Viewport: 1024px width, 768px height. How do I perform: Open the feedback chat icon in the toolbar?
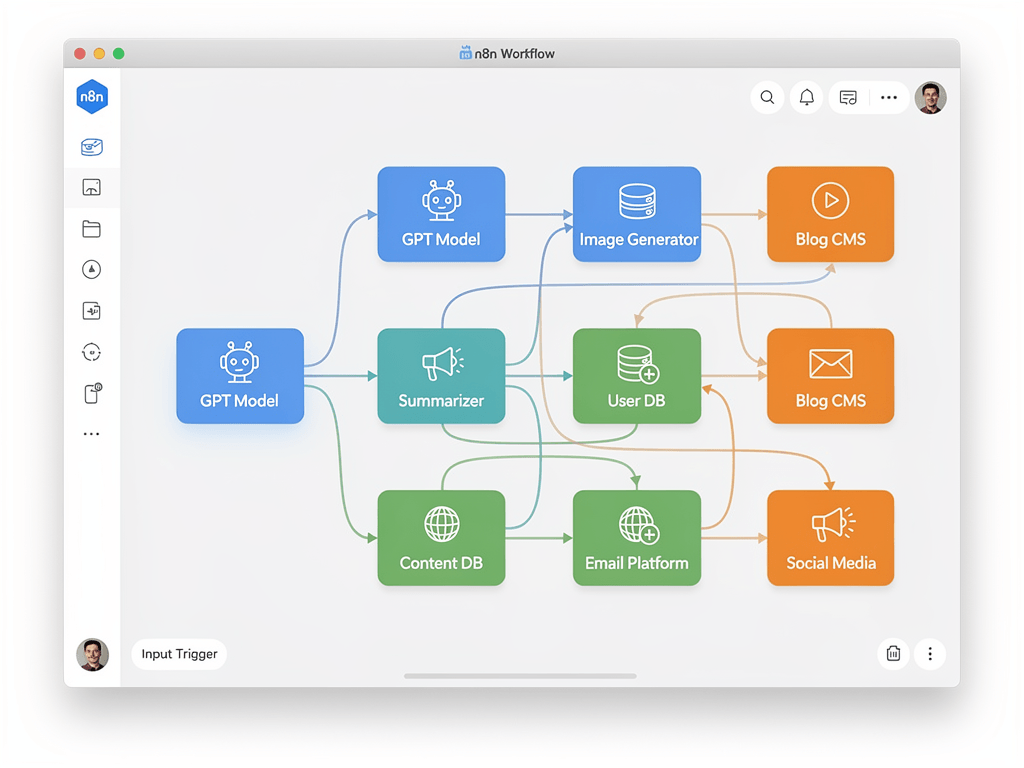click(848, 97)
